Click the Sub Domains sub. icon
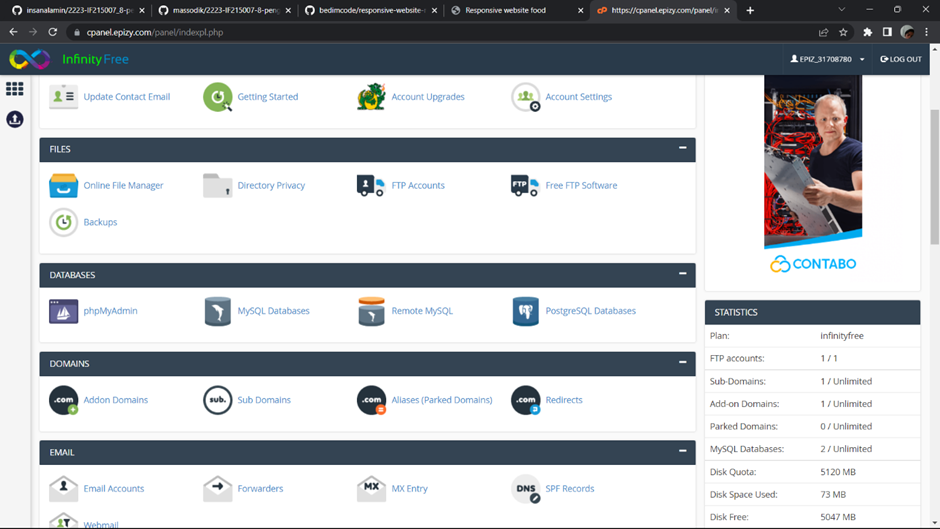 tap(218, 400)
